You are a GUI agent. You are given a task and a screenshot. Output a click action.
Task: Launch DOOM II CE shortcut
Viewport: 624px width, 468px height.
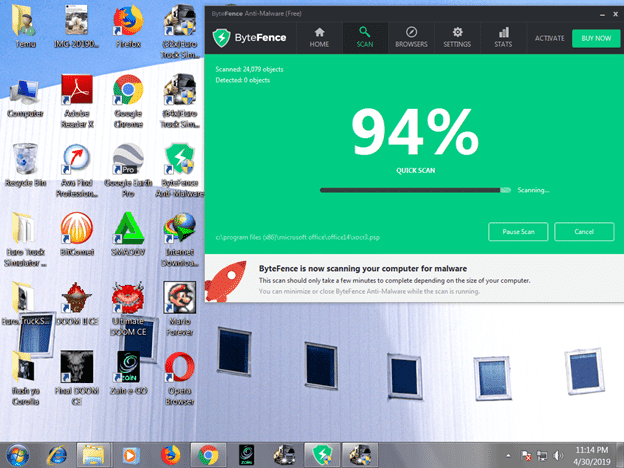click(76, 304)
